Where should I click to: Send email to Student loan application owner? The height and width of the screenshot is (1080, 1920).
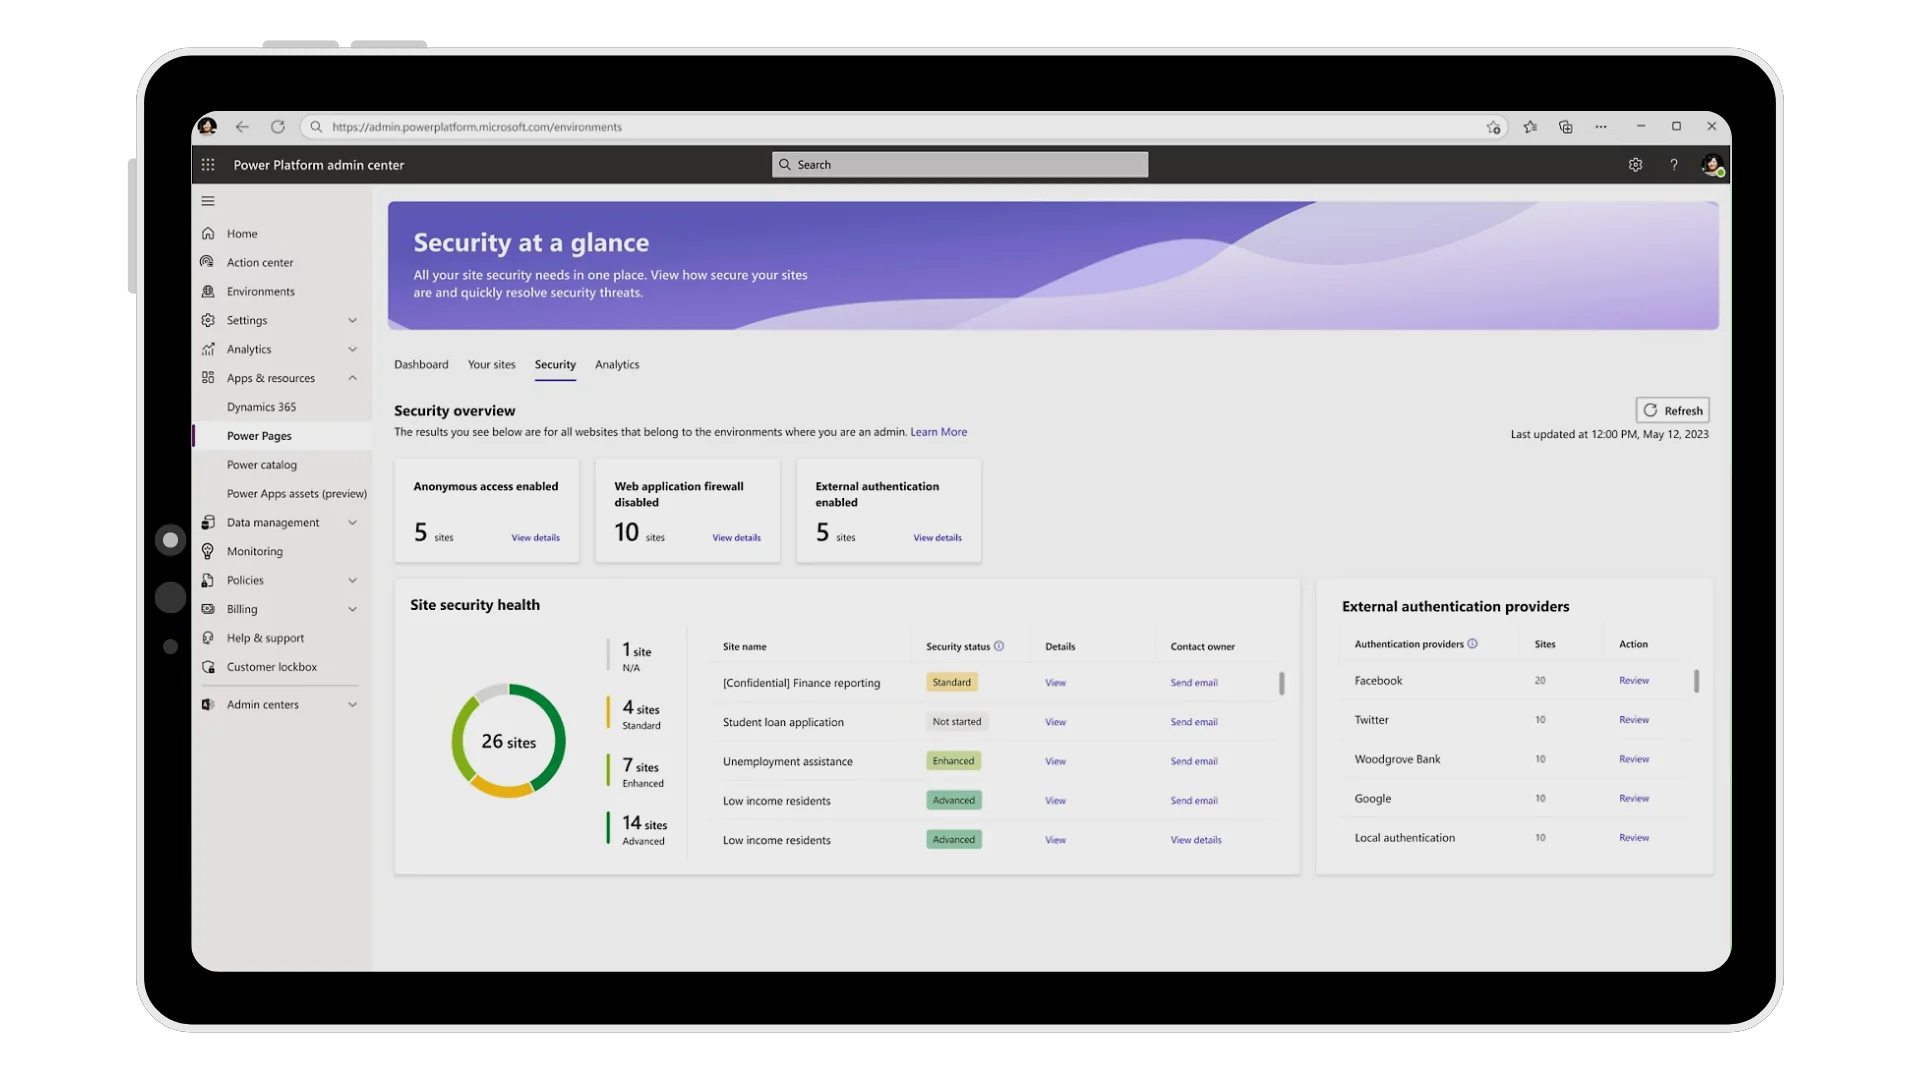point(1194,722)
